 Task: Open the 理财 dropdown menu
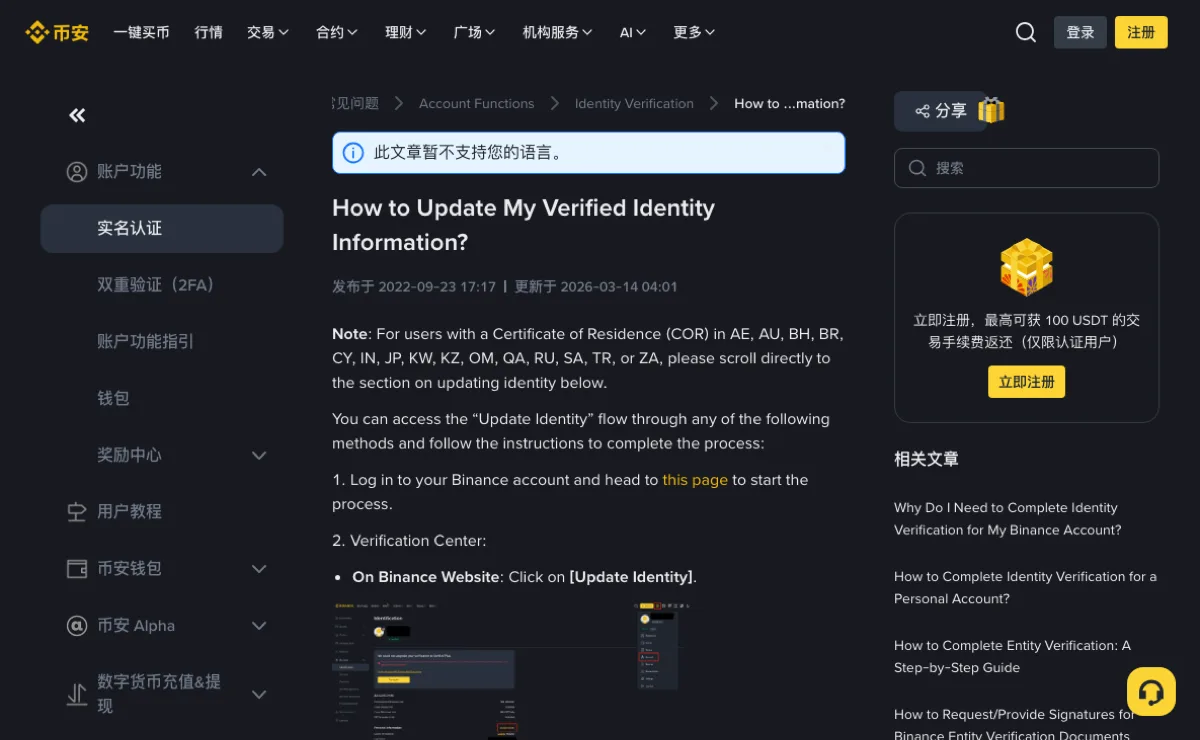point(406,32)
